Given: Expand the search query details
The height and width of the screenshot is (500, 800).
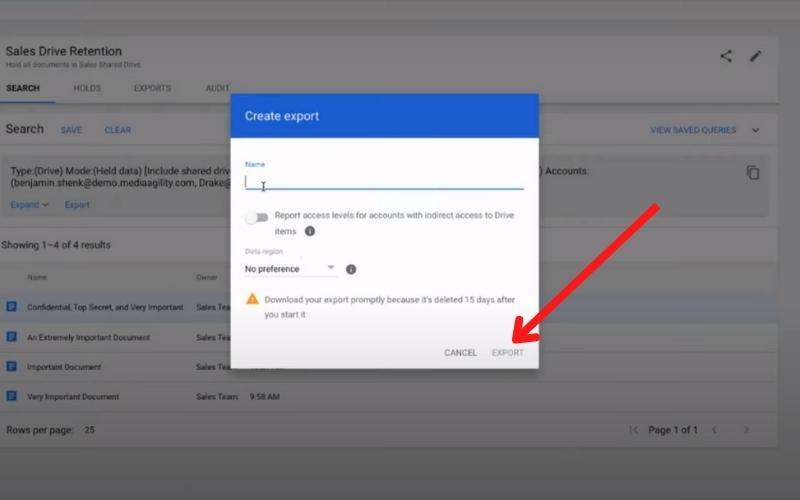Looking at the screenshot, I should [x=29, y=205].
